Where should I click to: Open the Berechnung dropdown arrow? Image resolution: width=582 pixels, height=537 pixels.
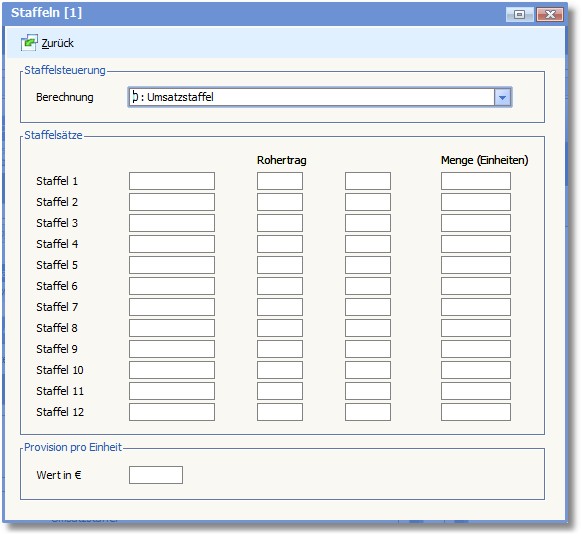(x=503, y=98)
